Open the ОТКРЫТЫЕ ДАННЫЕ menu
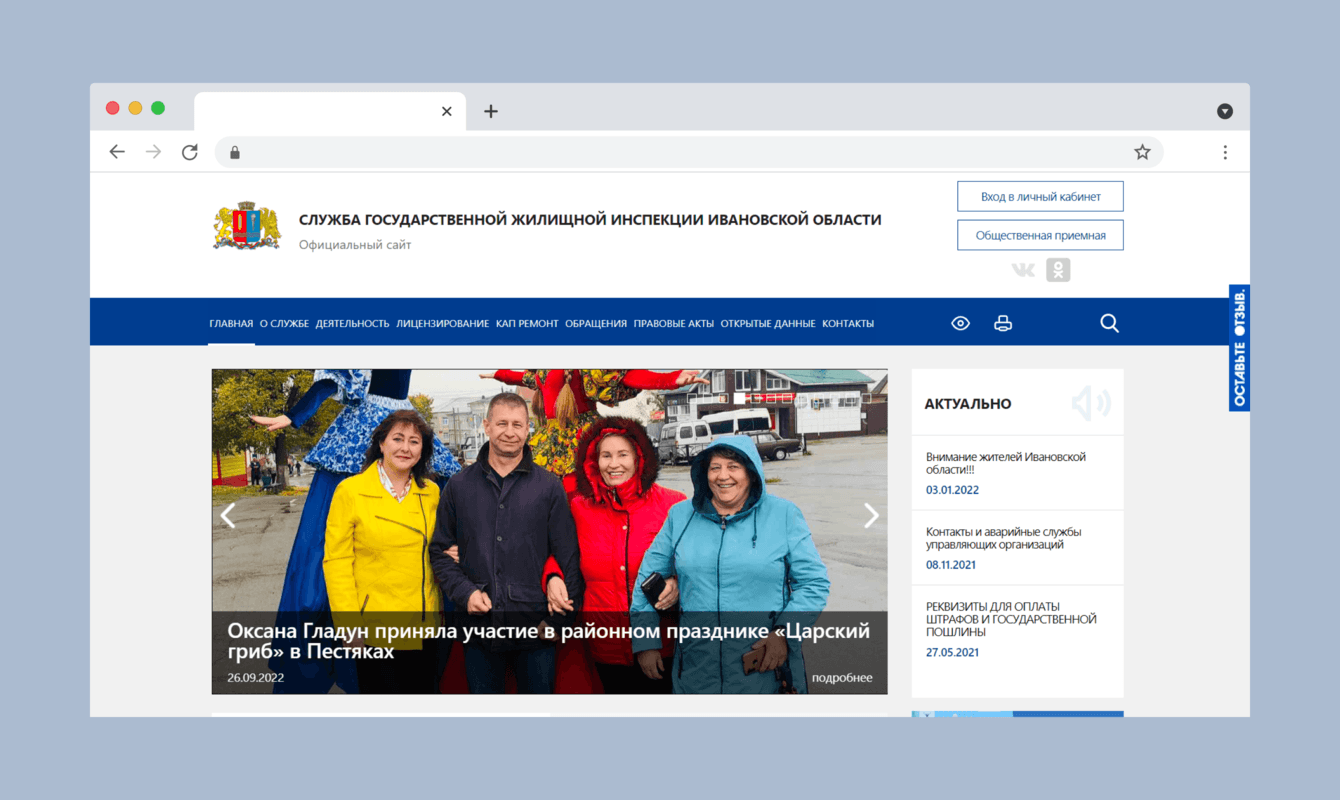 tap(768, 323)
